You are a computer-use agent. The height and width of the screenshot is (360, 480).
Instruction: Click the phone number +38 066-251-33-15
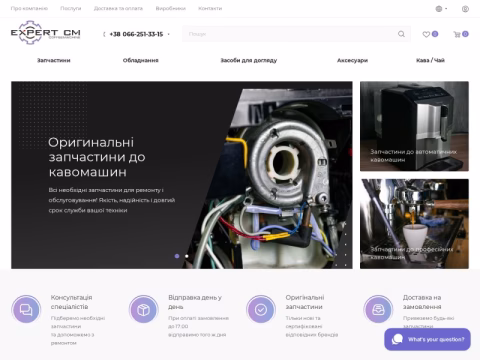click(136, 34)
